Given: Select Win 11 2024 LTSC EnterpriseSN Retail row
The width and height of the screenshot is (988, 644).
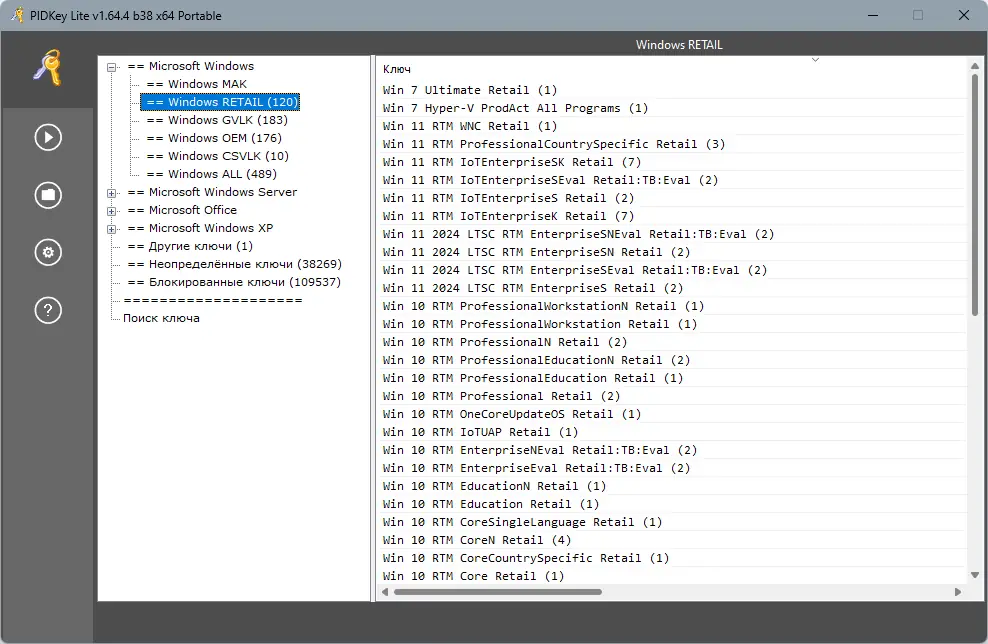Looking at the screenshot, I should tap(671, 252).
